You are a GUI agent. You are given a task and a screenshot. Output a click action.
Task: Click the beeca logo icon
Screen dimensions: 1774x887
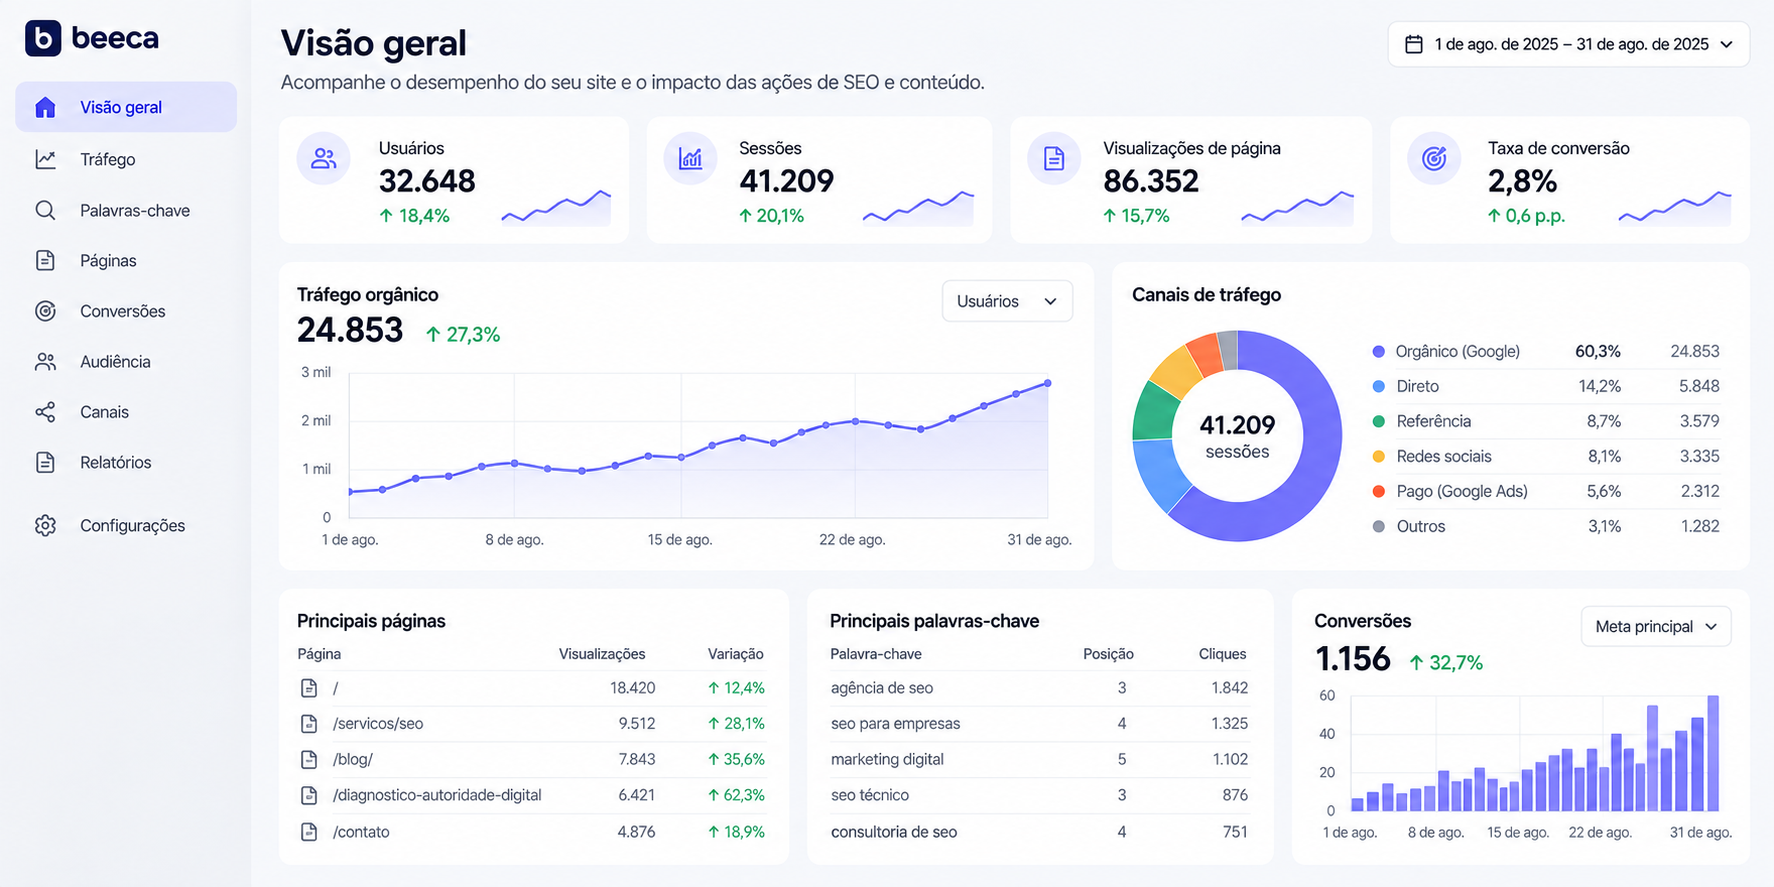click(43, 38)
